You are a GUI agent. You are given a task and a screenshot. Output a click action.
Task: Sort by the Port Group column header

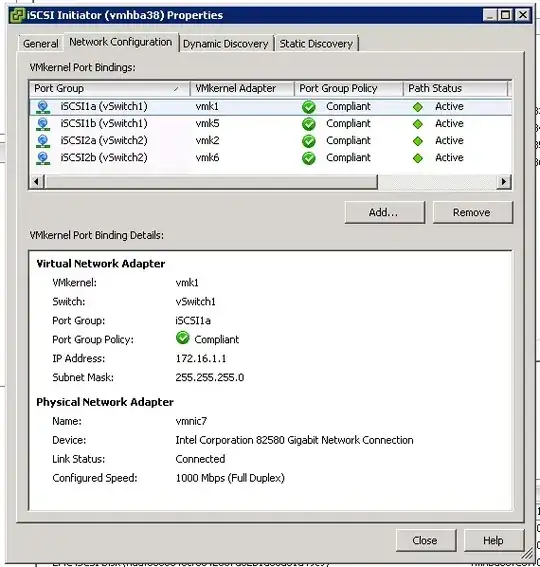(109, 88)
